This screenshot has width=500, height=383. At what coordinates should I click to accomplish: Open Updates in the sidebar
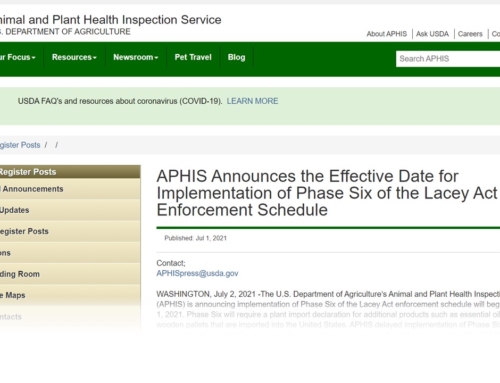[x=70, y=210]
